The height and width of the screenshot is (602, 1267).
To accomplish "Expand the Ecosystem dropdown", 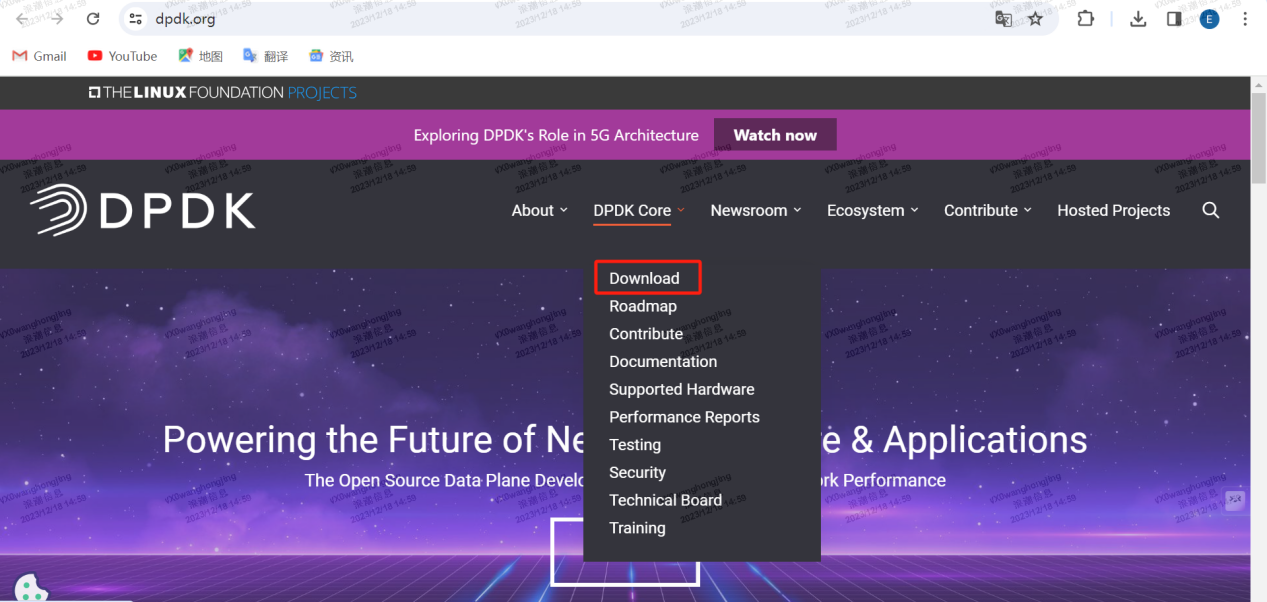I will point(866,210).
